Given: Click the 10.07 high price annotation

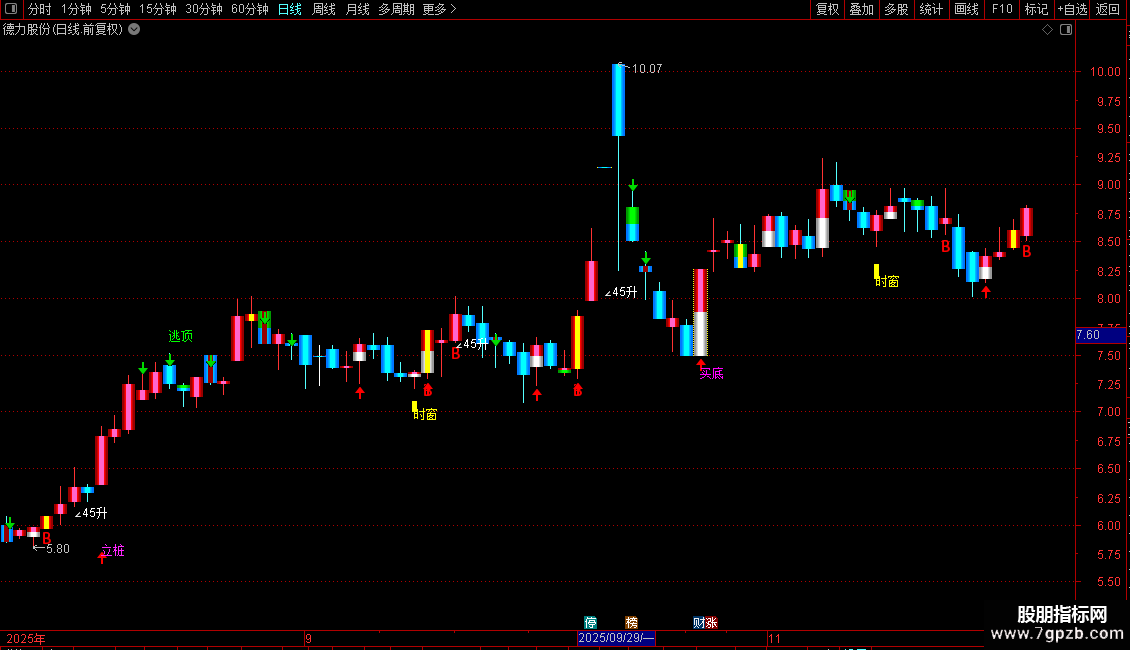Looking at the screenshot, I should coord(646,69).
